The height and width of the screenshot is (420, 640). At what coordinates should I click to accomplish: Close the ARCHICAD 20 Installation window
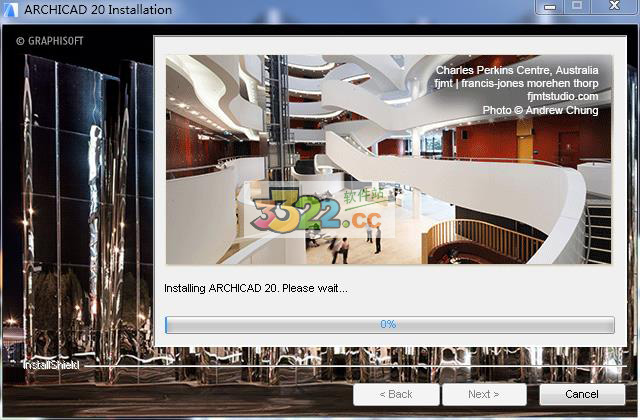[x=615, y=7]
